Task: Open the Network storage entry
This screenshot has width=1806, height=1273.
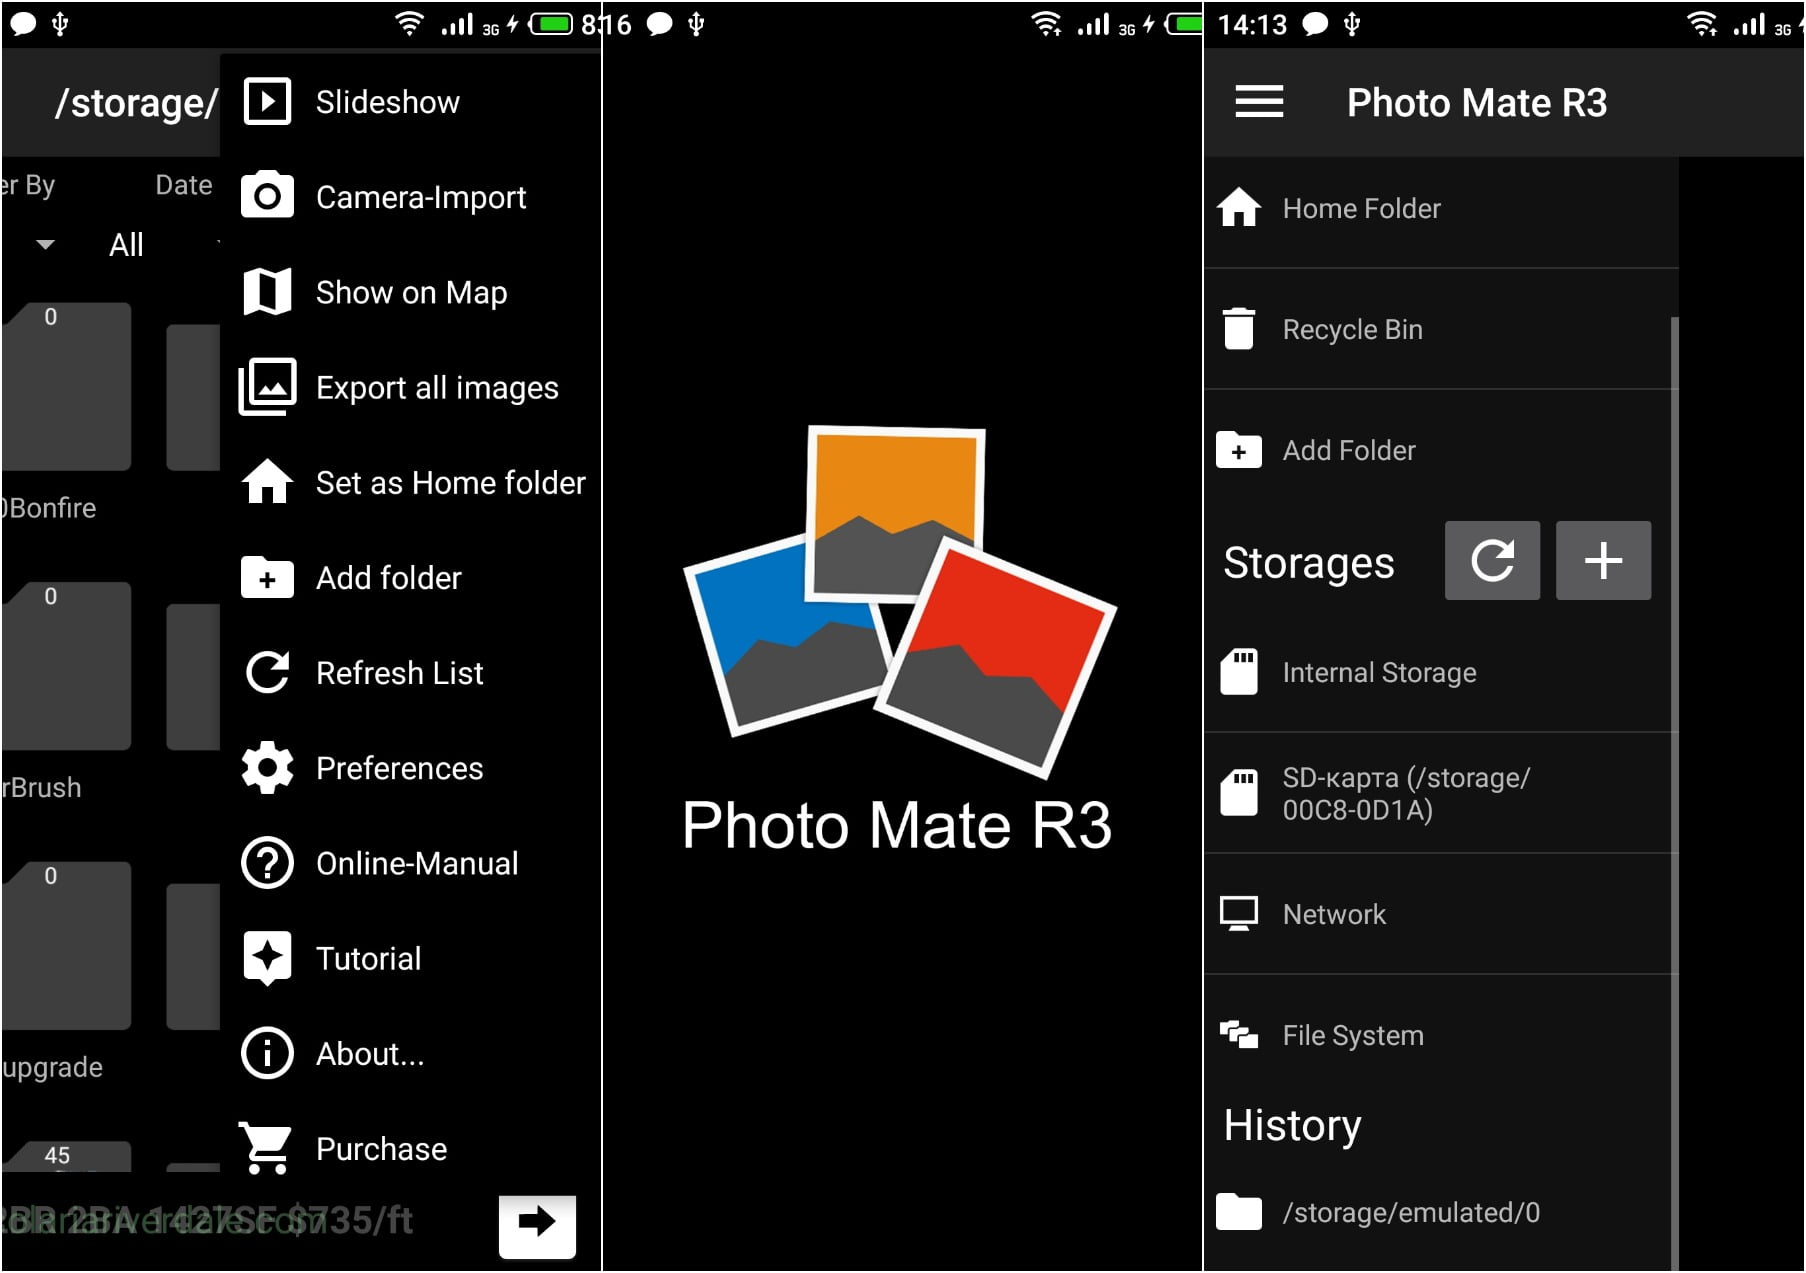Action: point(1441,914)
